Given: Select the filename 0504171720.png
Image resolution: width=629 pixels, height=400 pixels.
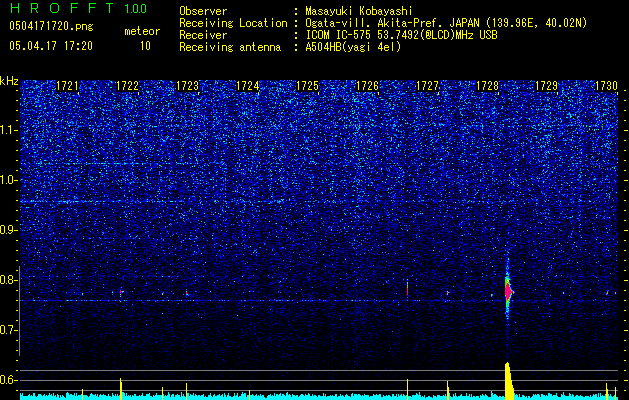Looking at the screenshot, I should click(x=51, y=26).
